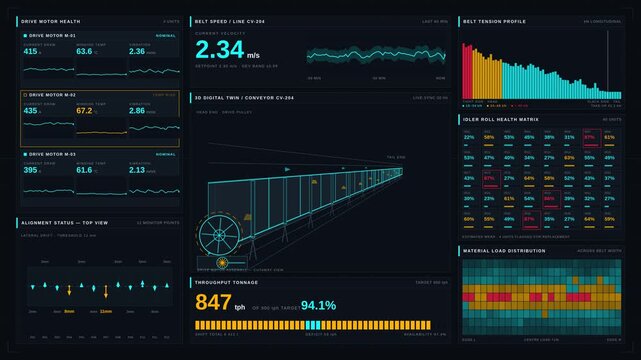Click the M-01 current draw value 415

30,51
